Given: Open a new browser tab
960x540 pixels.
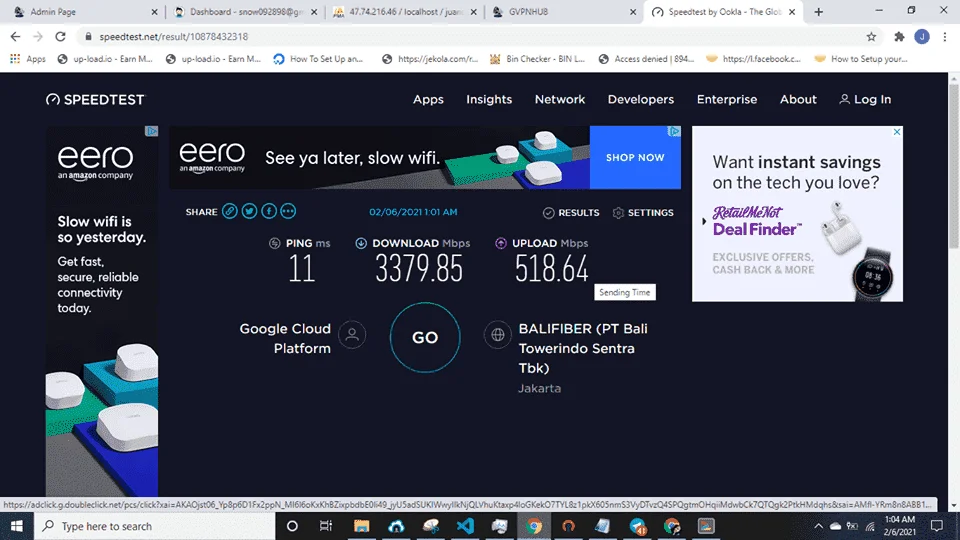Looking at the screenshot, I should pyautogui.click(x=819, y=12).
